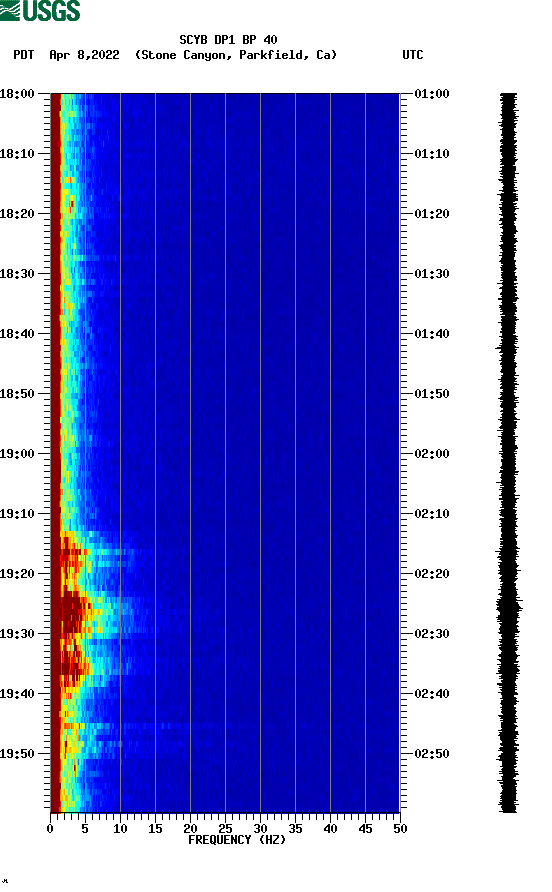The image size is (552, 892).
Task: Click the 19:30 time label
Action: click(18, 634)
